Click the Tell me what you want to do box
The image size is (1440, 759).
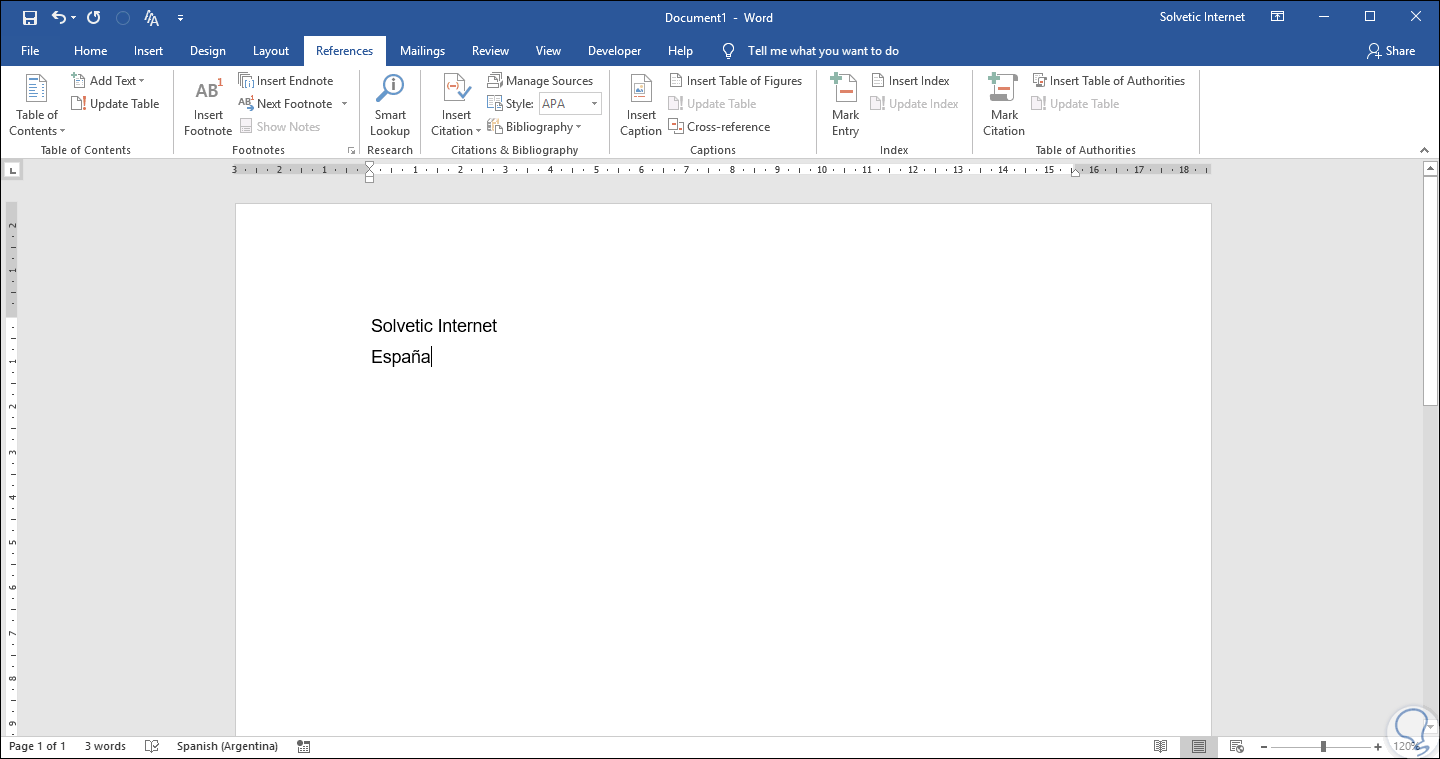(823, 51)
